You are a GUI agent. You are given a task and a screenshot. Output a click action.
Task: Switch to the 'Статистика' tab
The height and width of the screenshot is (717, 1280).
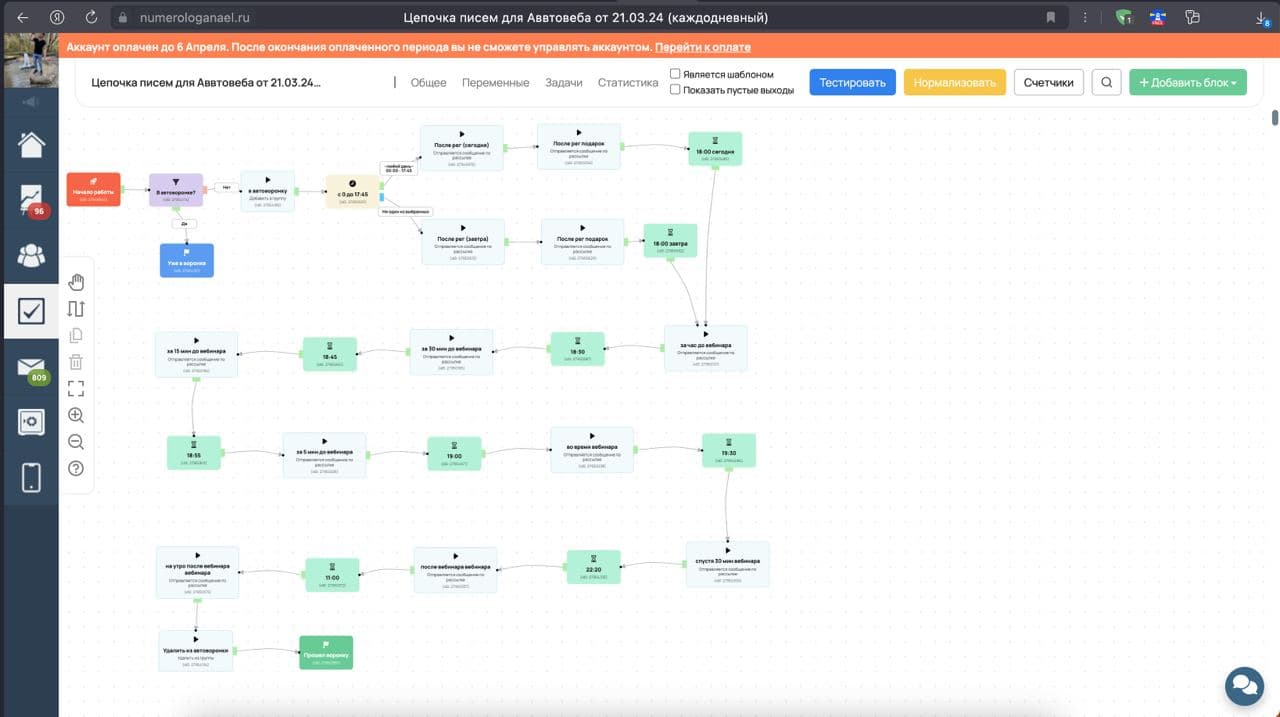(628, 83)
